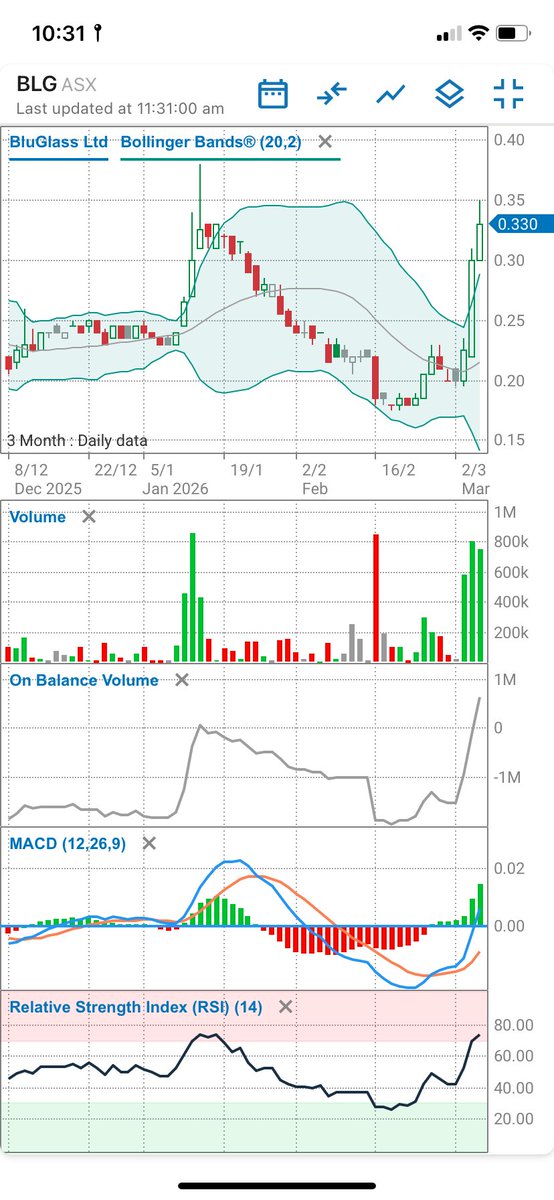
Task: Tap the 10:31 status bar clock
Action: pos(59,33)
